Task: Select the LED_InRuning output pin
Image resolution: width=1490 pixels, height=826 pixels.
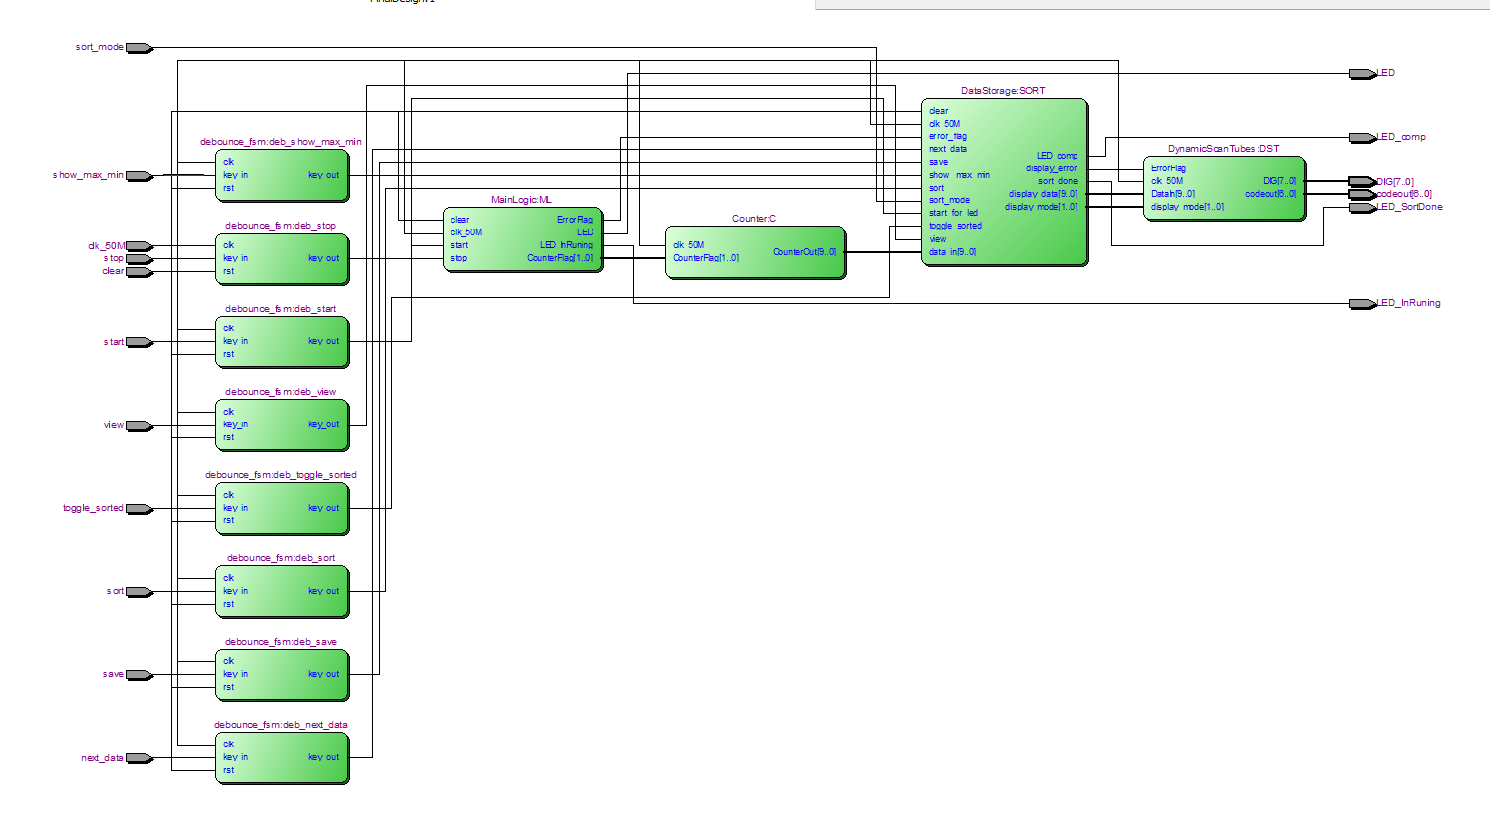Action: pyautogui.click(x=1362, y=304)
